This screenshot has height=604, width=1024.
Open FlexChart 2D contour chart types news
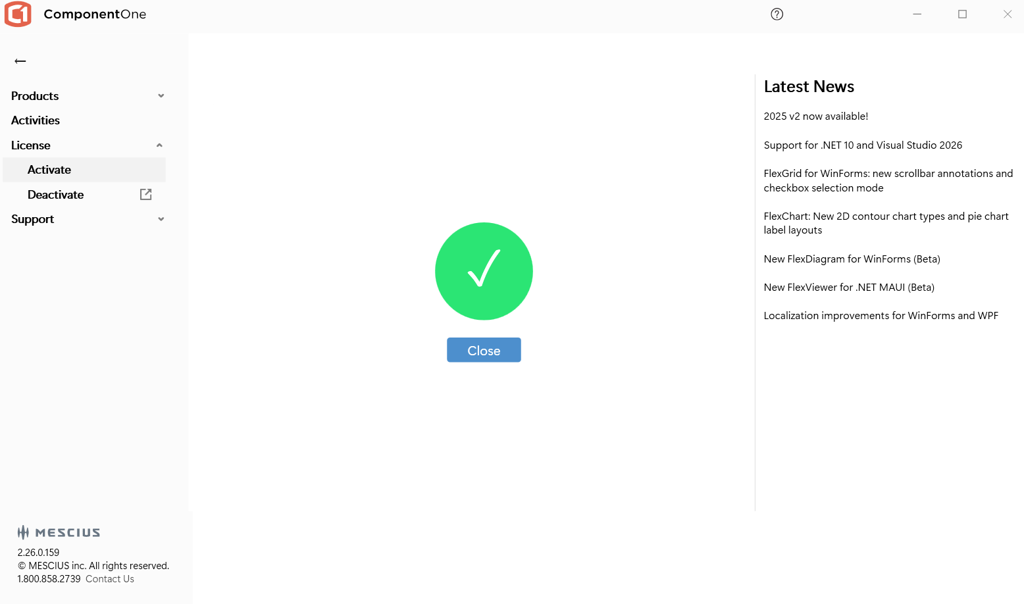[886, 223]
